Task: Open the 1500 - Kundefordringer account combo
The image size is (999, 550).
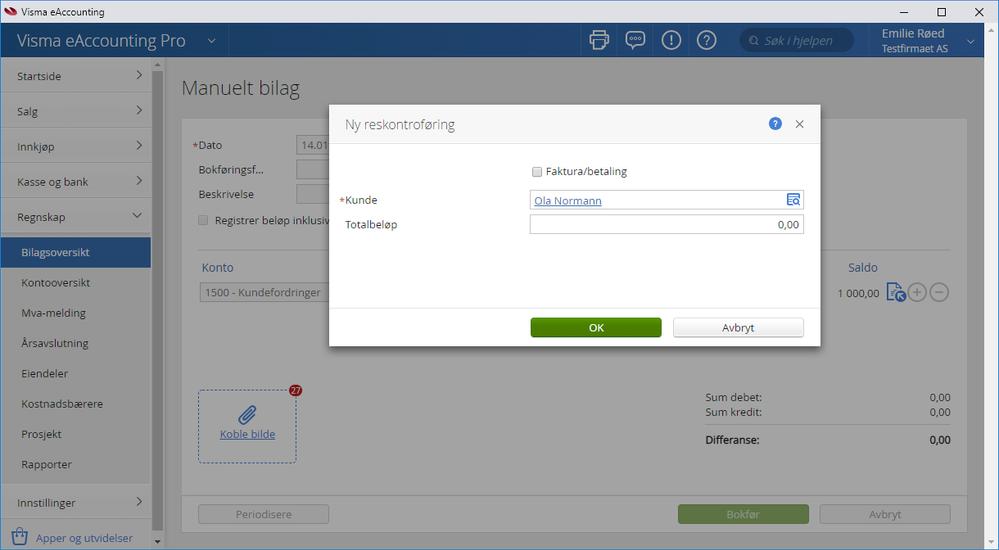Action: [x=264, y=293]
